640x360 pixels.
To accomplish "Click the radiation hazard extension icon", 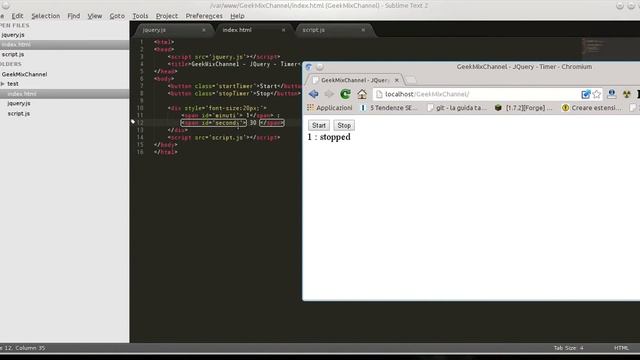I will (627, 95).
